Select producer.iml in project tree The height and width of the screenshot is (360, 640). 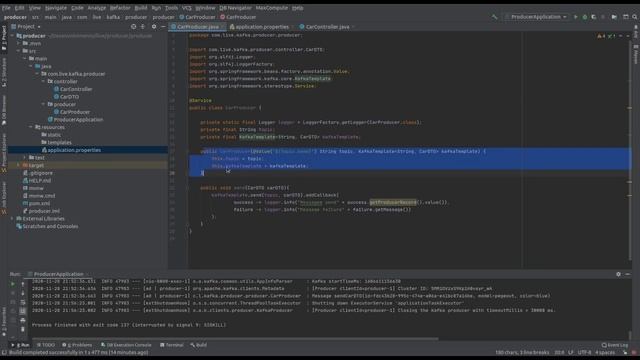(44, 211)
